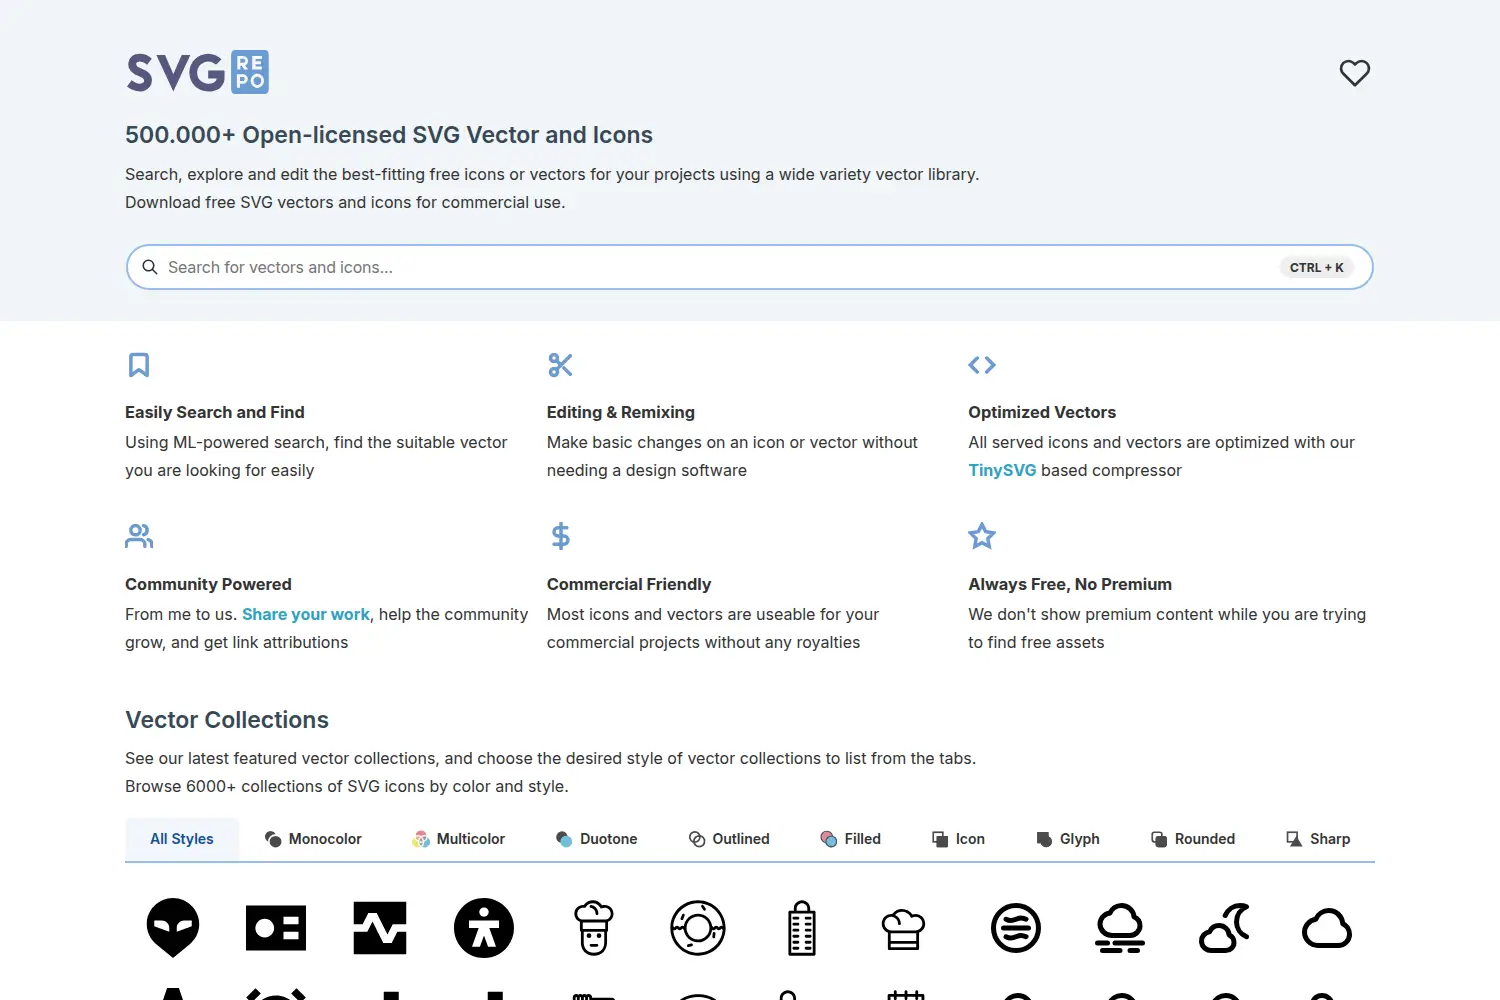
Task: Open the cloud with fog lines icon
Action: (1120, 928)
